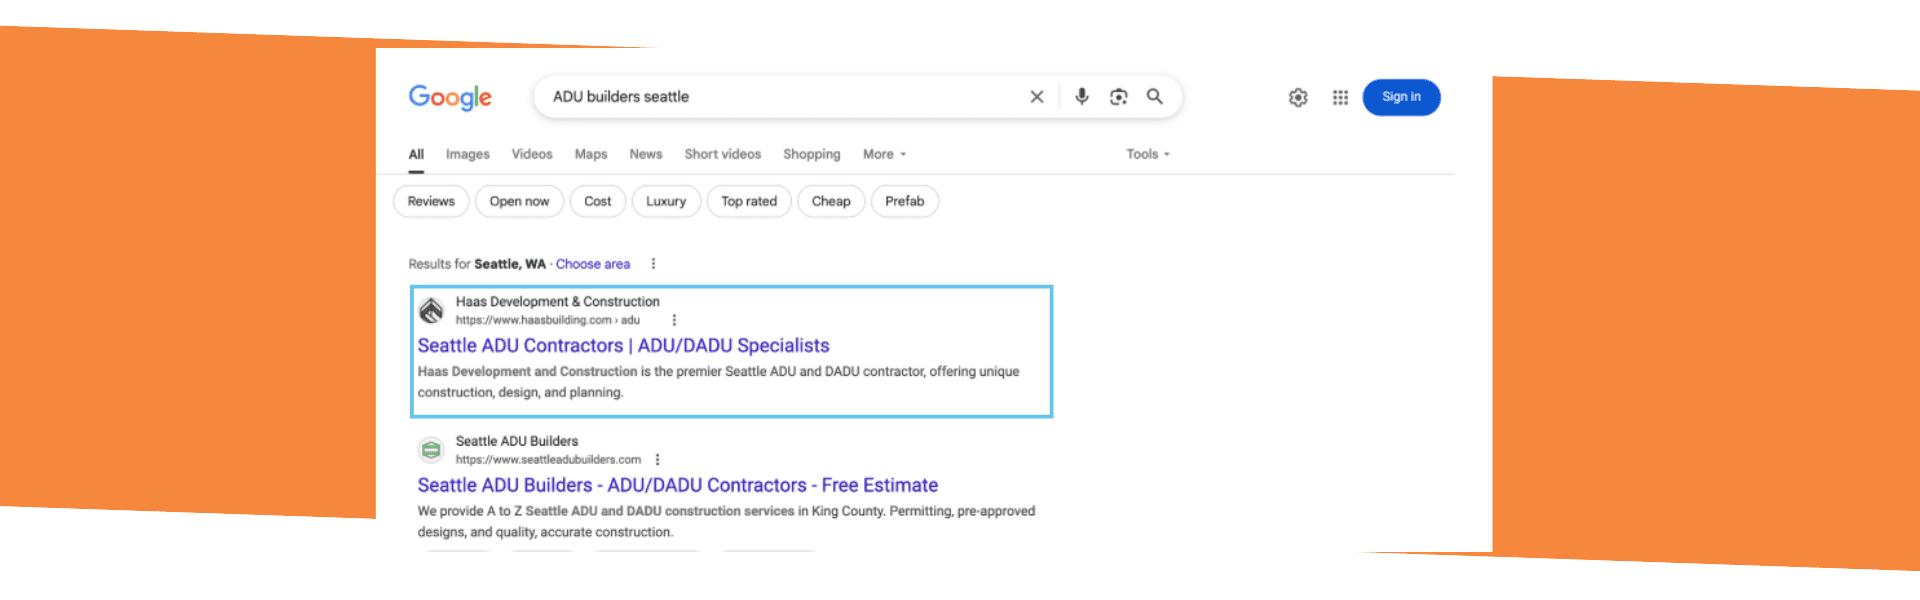Viewport: 1920px width, 600px height.
Task: Clear the search query with the X icon
Action: coord(1037,97)
